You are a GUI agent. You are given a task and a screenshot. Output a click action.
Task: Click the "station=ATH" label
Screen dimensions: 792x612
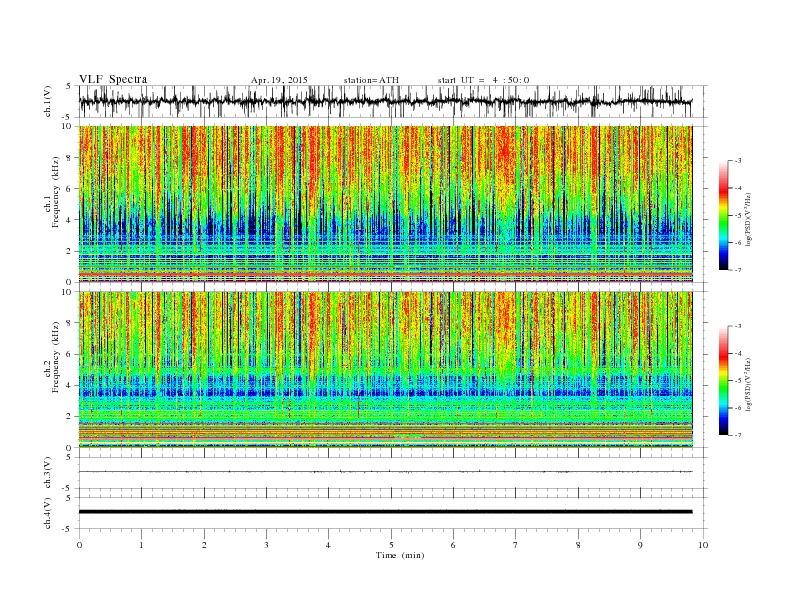pyautogui.click(x=371, y=80)
